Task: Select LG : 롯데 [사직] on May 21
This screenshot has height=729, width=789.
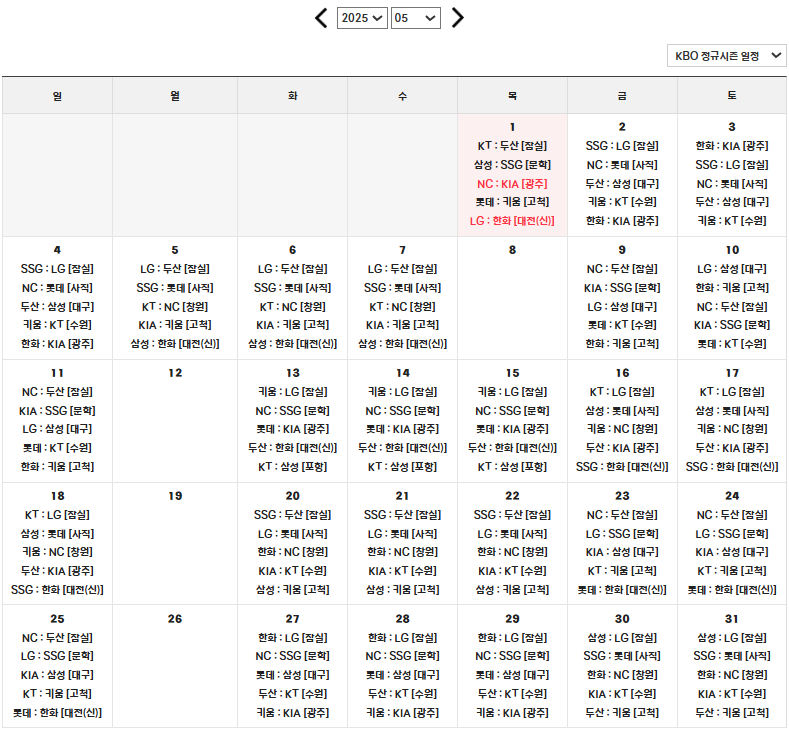Action: [x=402, y=534]
